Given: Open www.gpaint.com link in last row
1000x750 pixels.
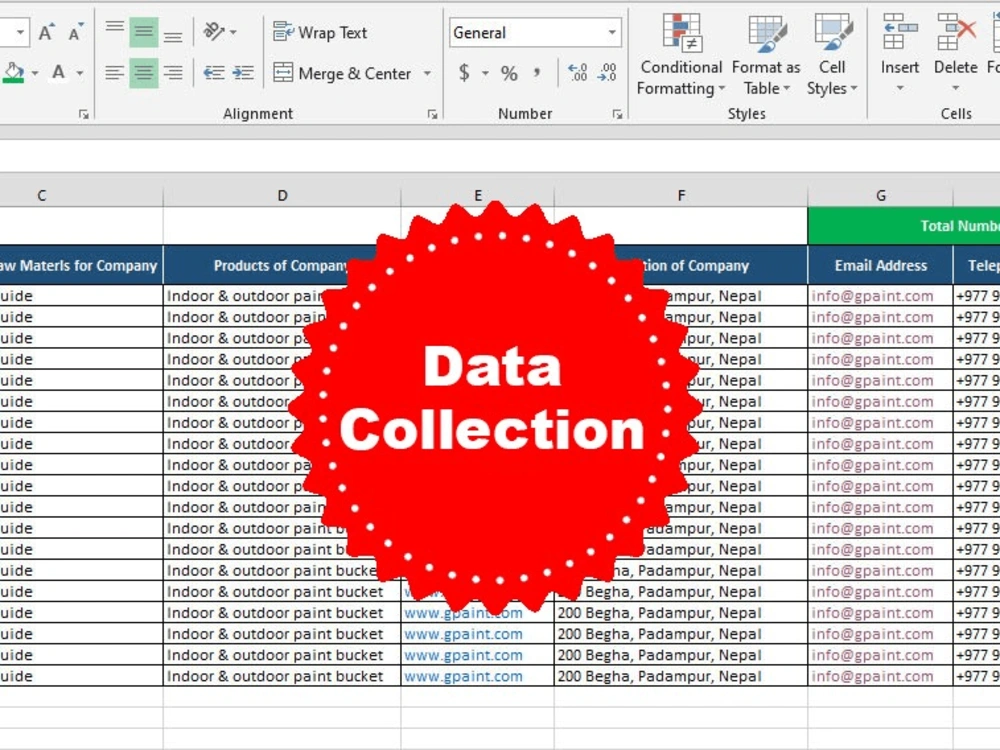Looking at the screenshot, I should [x=463, y=676].
